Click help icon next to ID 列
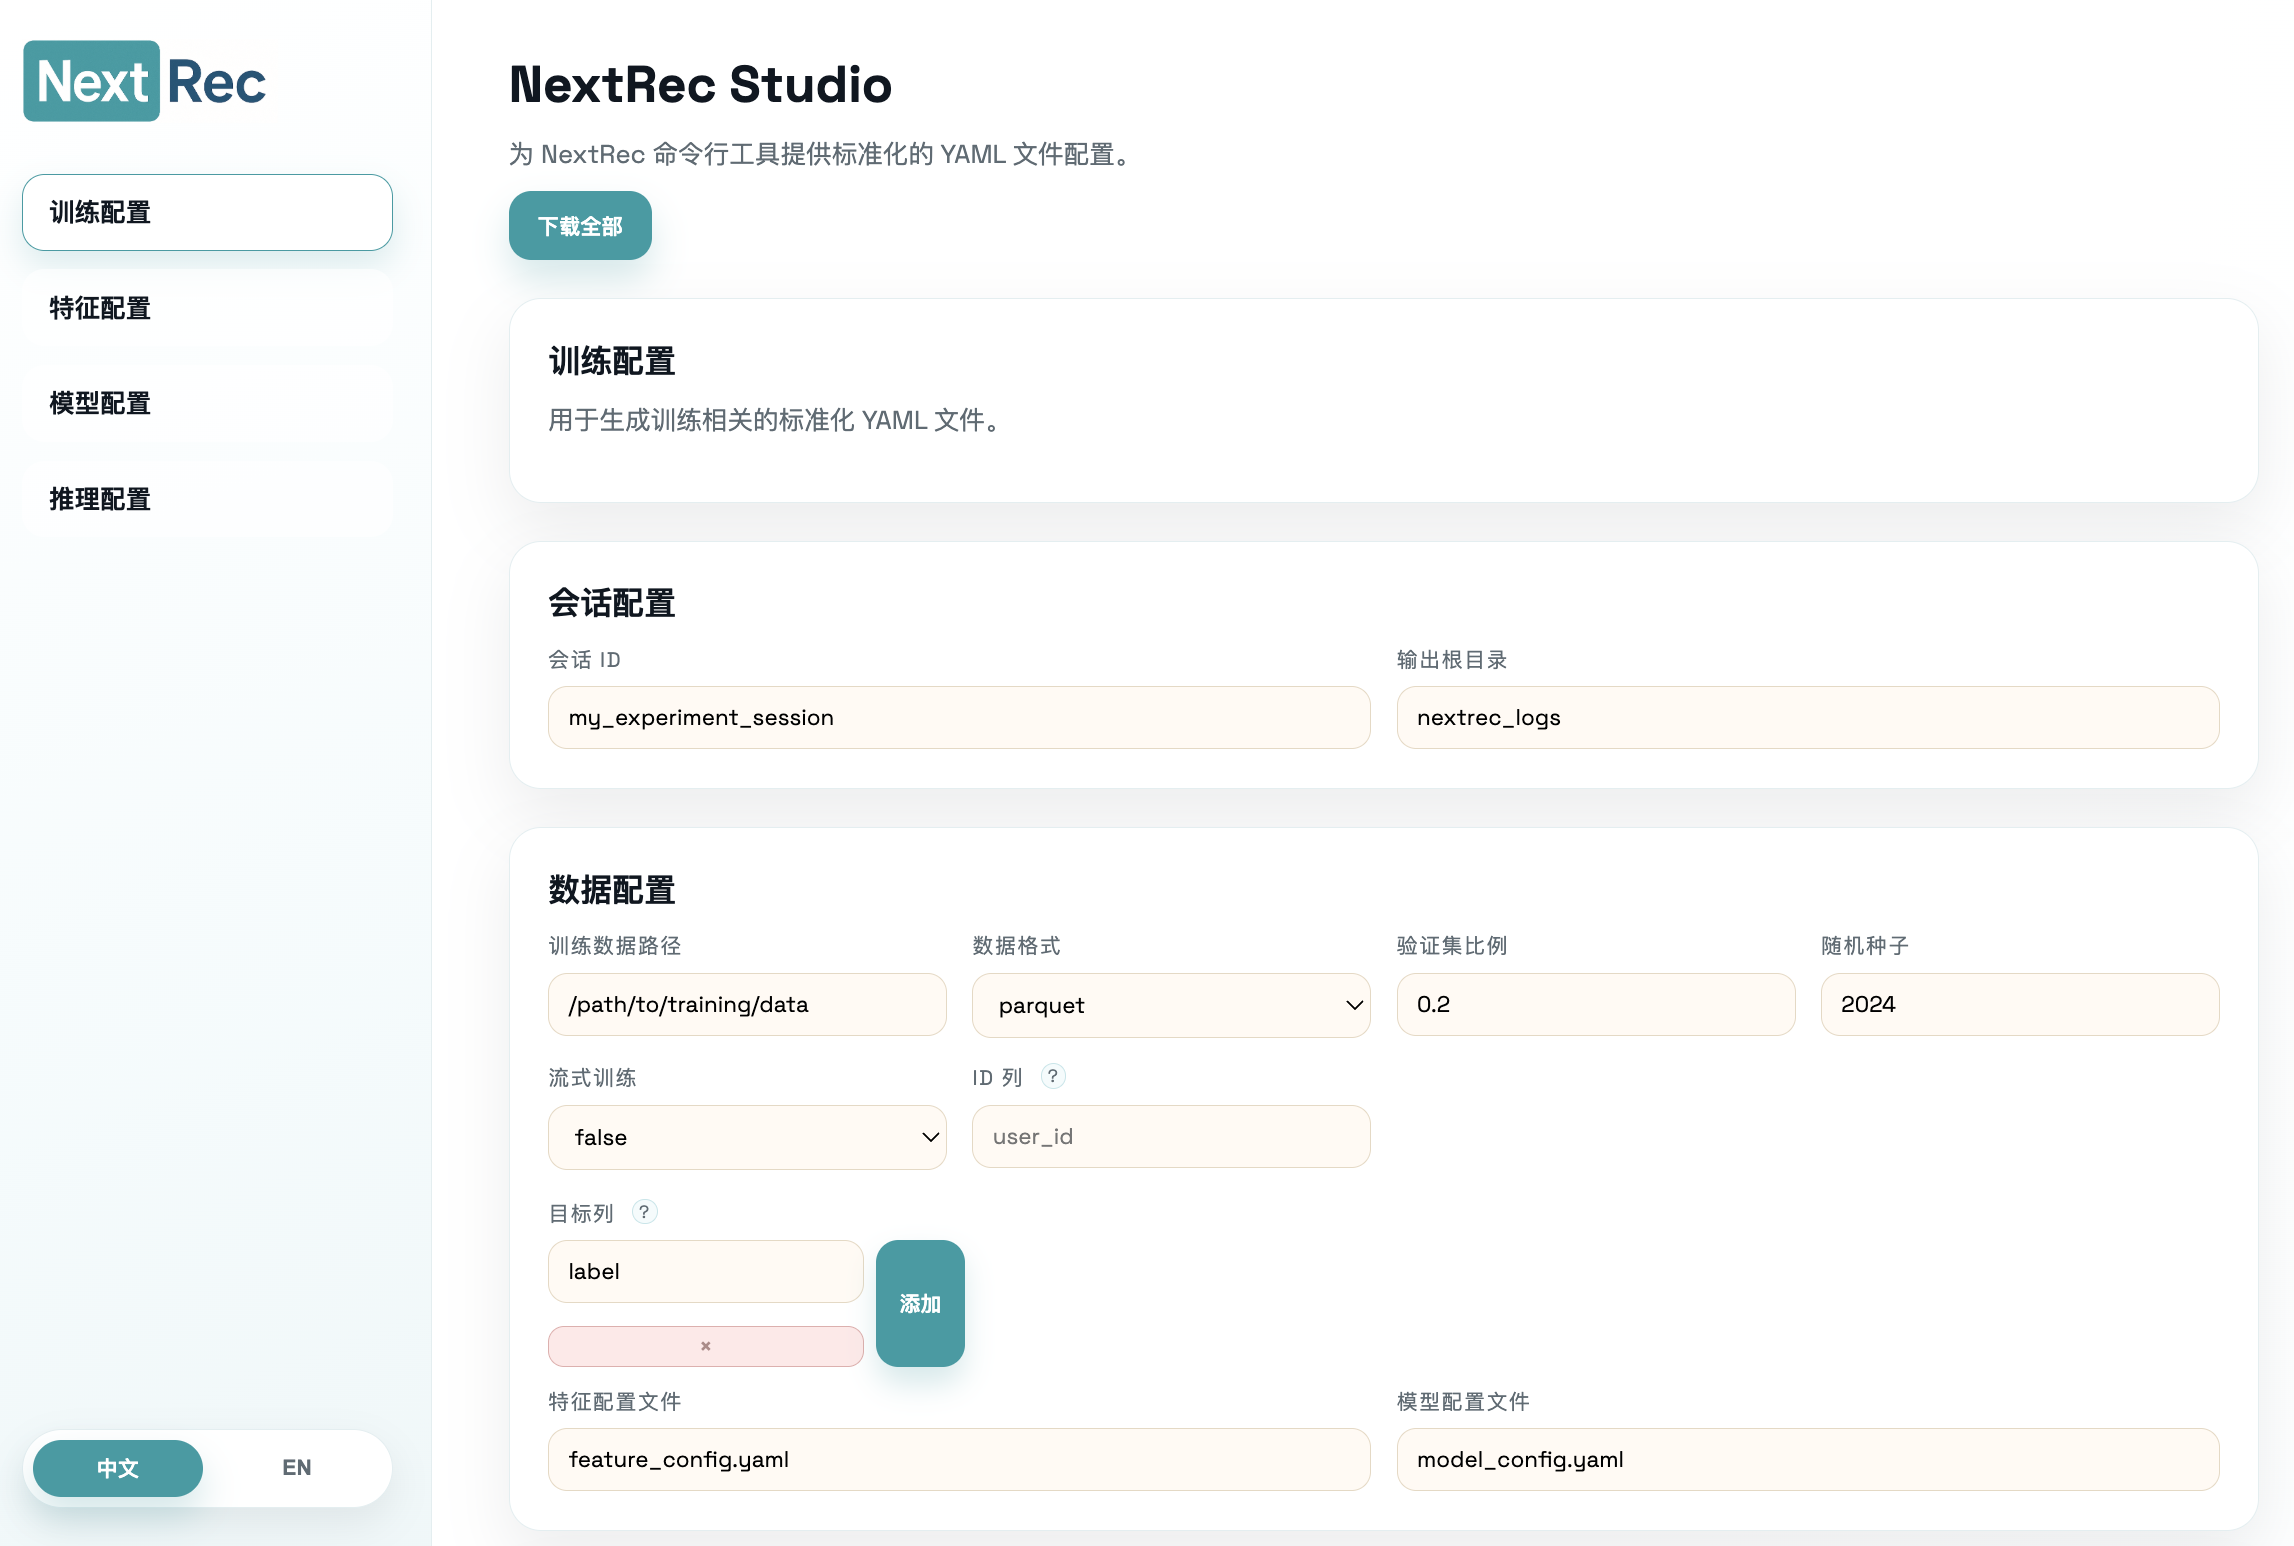Screen dimensions: 2294x1546 1052,1076
